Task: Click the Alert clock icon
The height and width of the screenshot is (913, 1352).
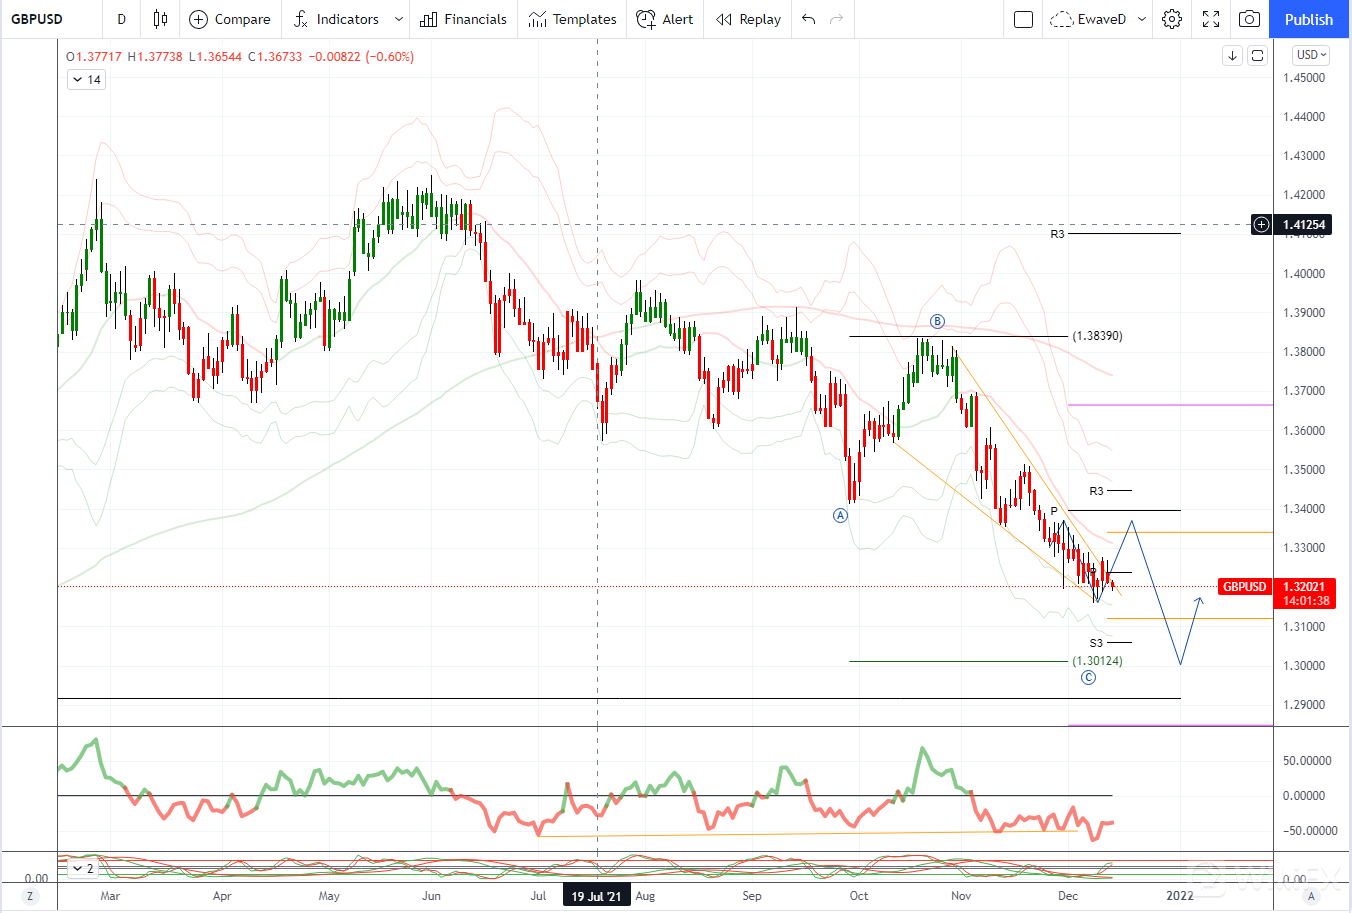Action: (x=646, y=19)
